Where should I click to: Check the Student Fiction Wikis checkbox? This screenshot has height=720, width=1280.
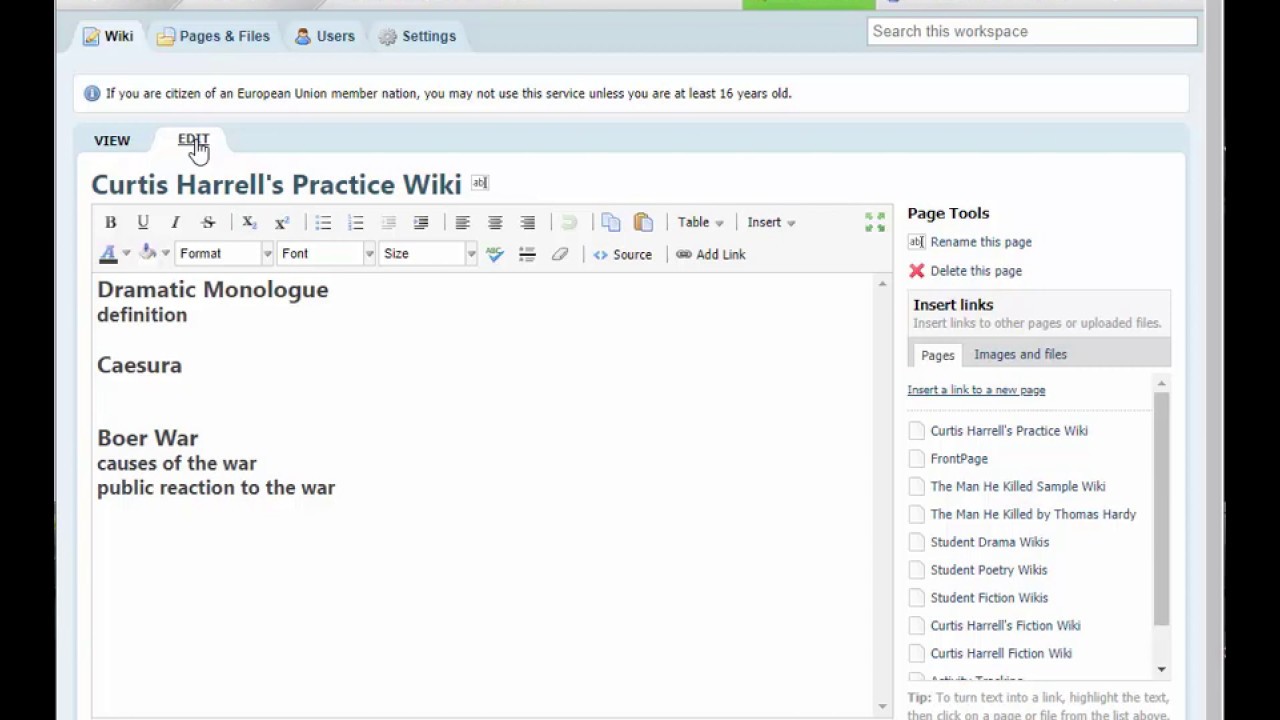pyautogui.click(x=917, y=598)
